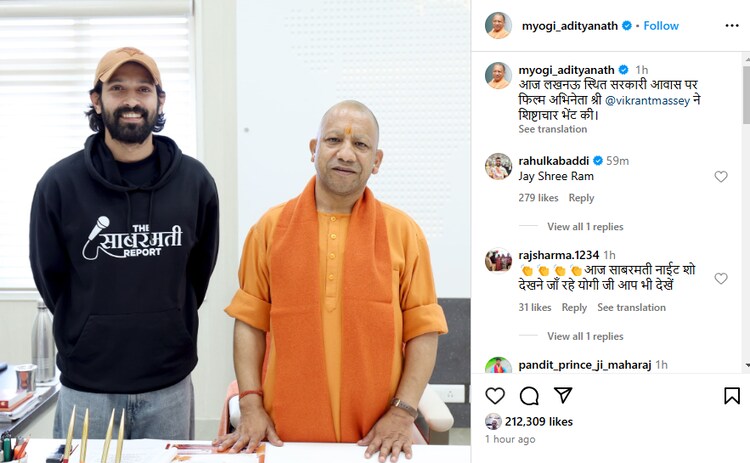The height and width of the screenshot is (463, 750).
Task: Open rahulkabaddi's profile avatar
Action: 498,167
